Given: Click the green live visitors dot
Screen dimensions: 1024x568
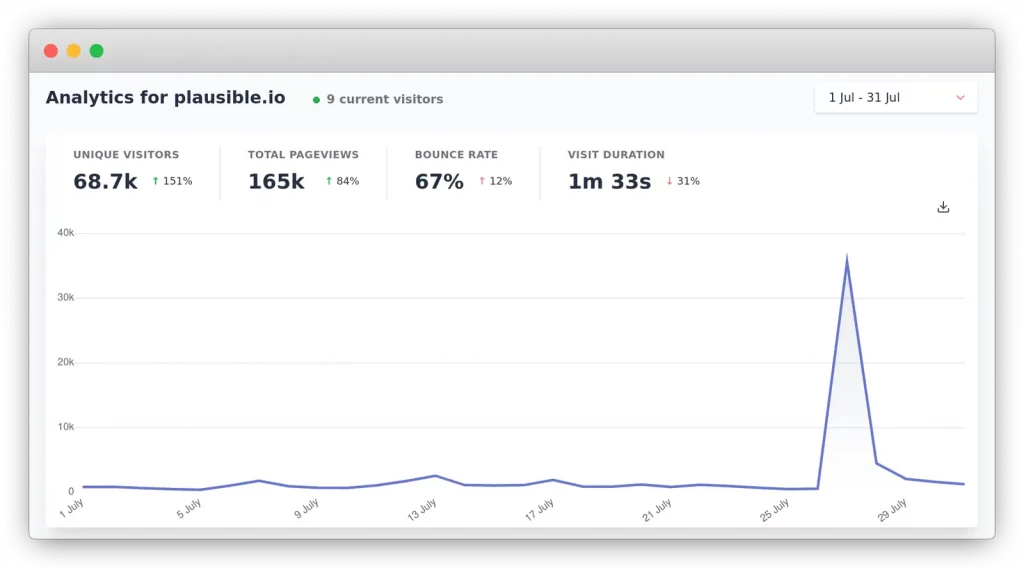Looking at the screenshot, I should tap(316, 100).
